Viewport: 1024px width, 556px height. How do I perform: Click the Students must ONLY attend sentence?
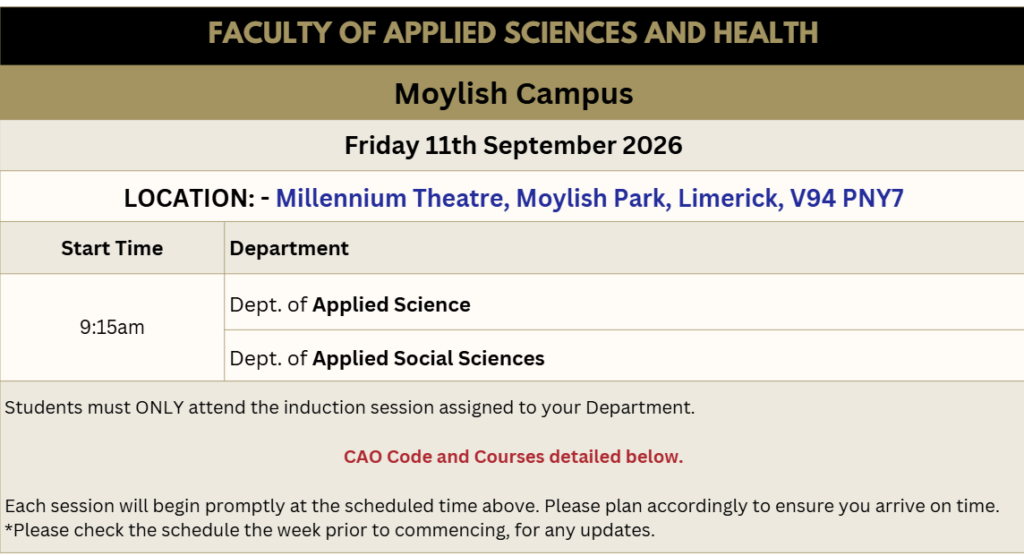tap(349, 408)
